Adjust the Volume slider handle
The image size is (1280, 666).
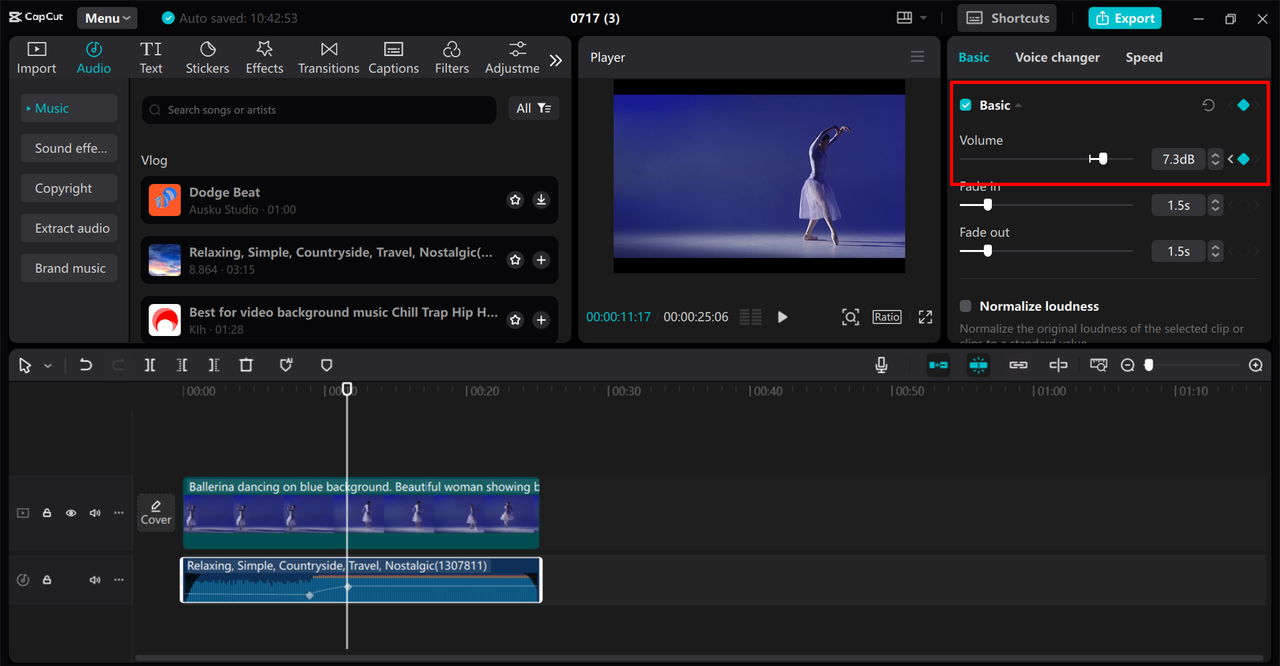[1102, 159]
